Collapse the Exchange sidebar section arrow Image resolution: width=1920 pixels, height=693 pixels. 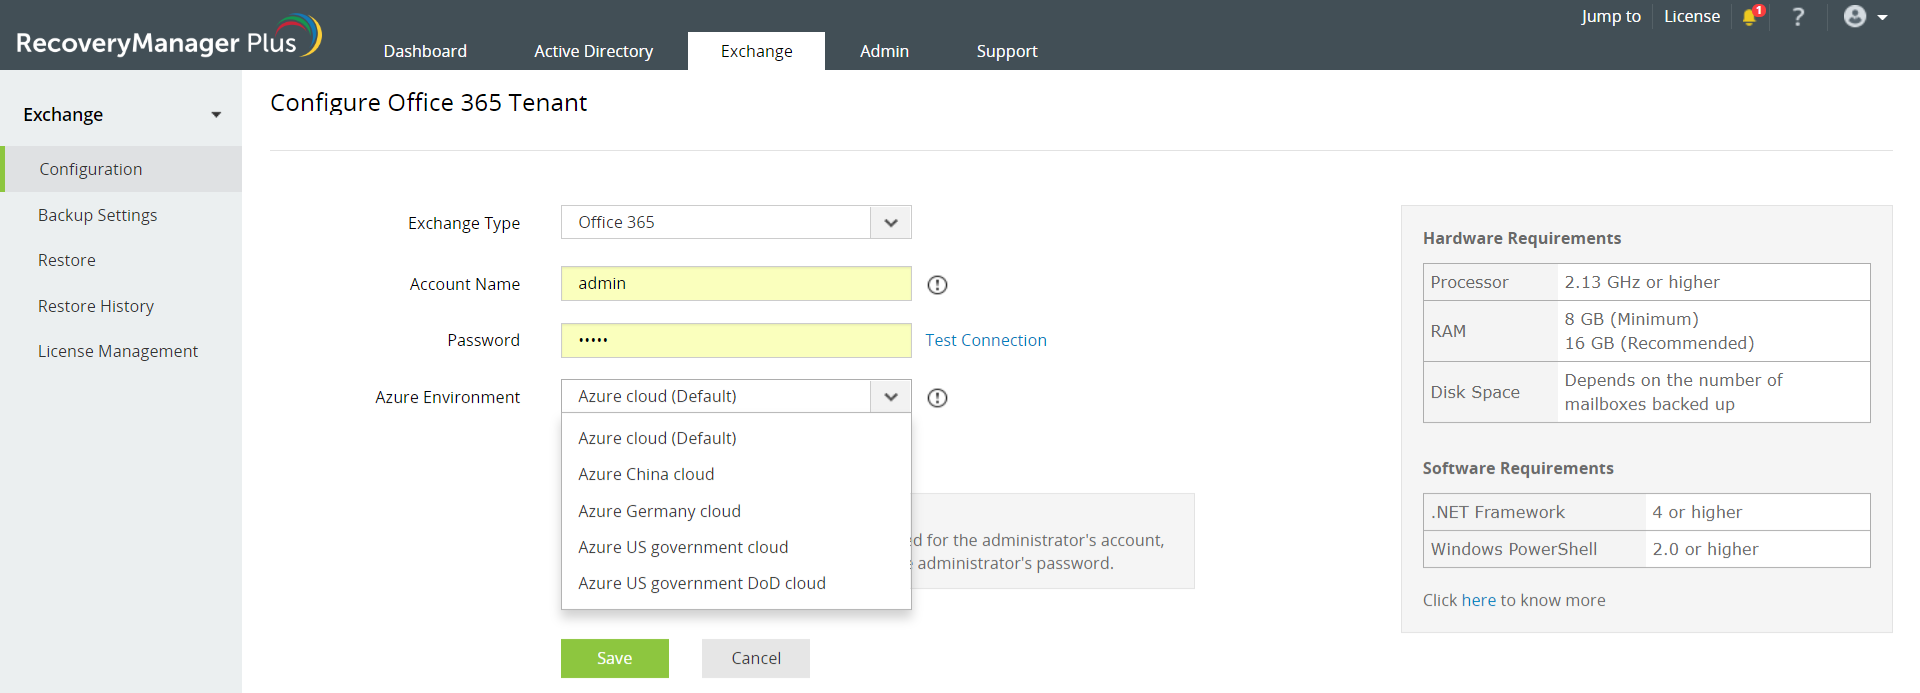(216, 115)
